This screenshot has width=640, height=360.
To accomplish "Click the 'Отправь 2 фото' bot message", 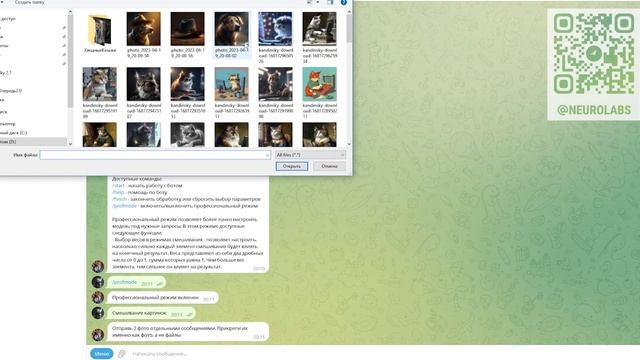I will (188, 331).
